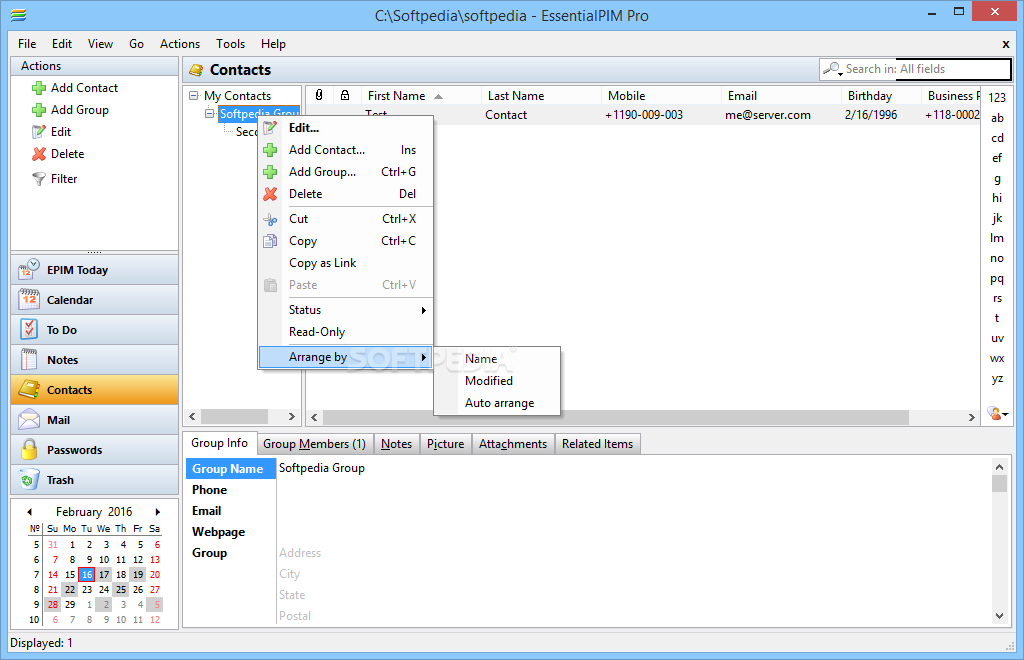Expand the Status submenu arrow
This screenshot has width=1024, height=660.
[x=423, y=310]
